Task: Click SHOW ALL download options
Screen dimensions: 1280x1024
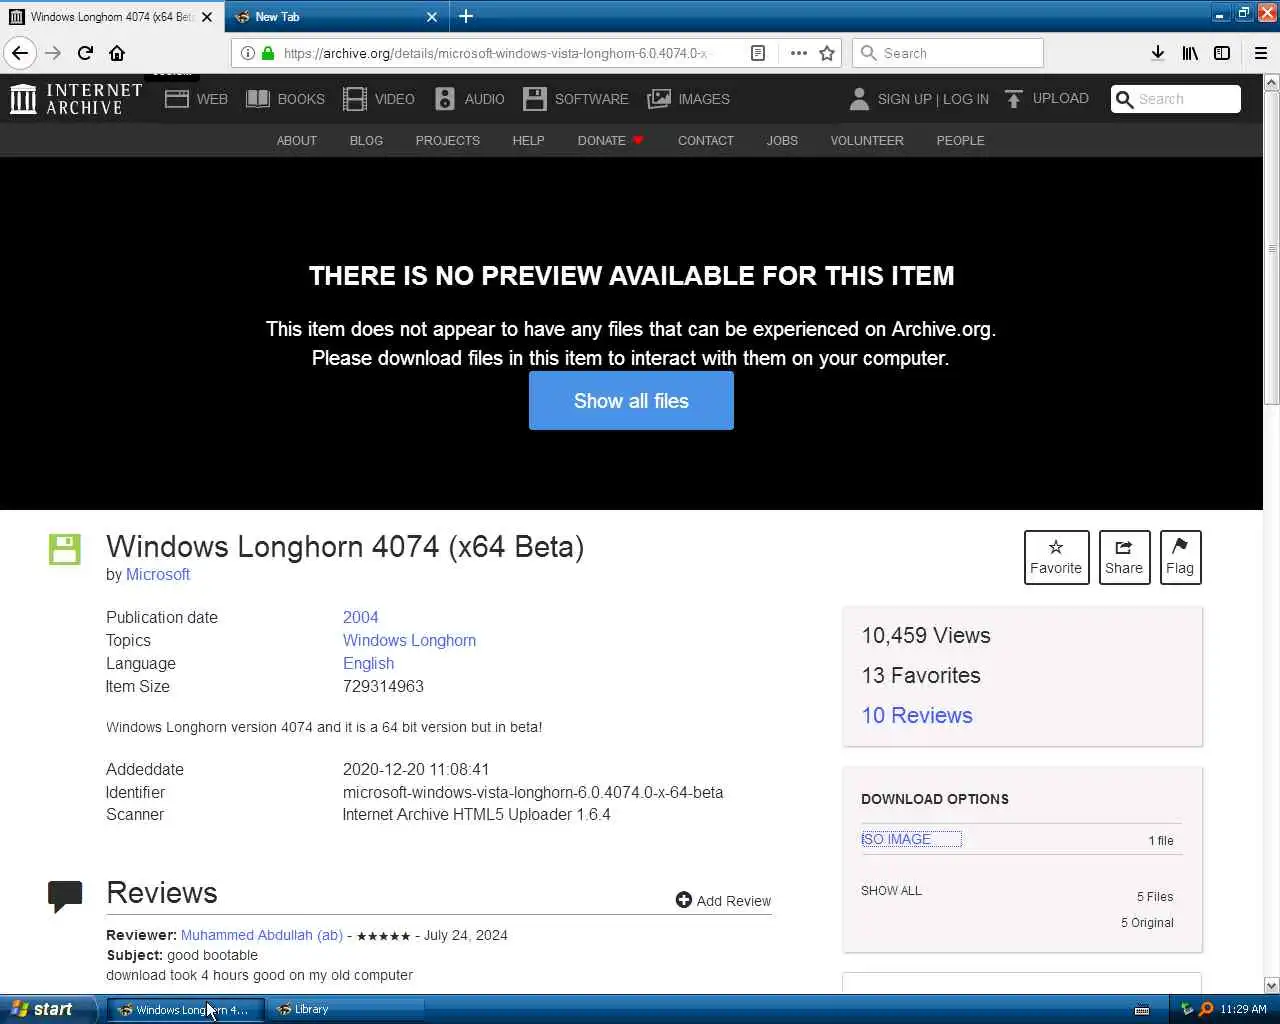Action: click(x=891, y=891)
